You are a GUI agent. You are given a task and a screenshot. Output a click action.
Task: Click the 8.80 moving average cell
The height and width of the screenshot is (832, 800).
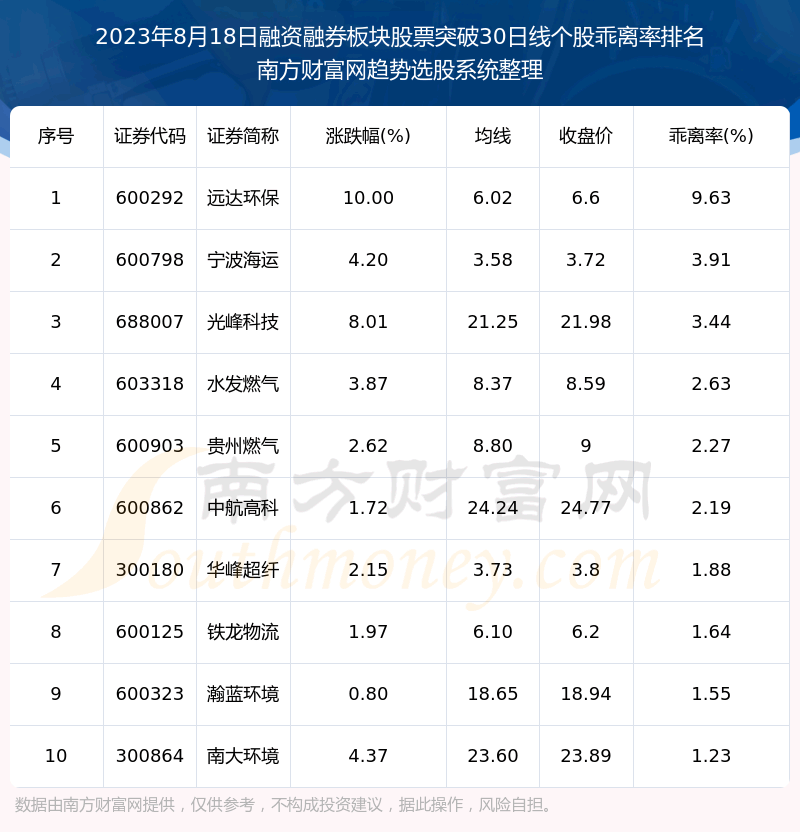(x=493, y=446)
